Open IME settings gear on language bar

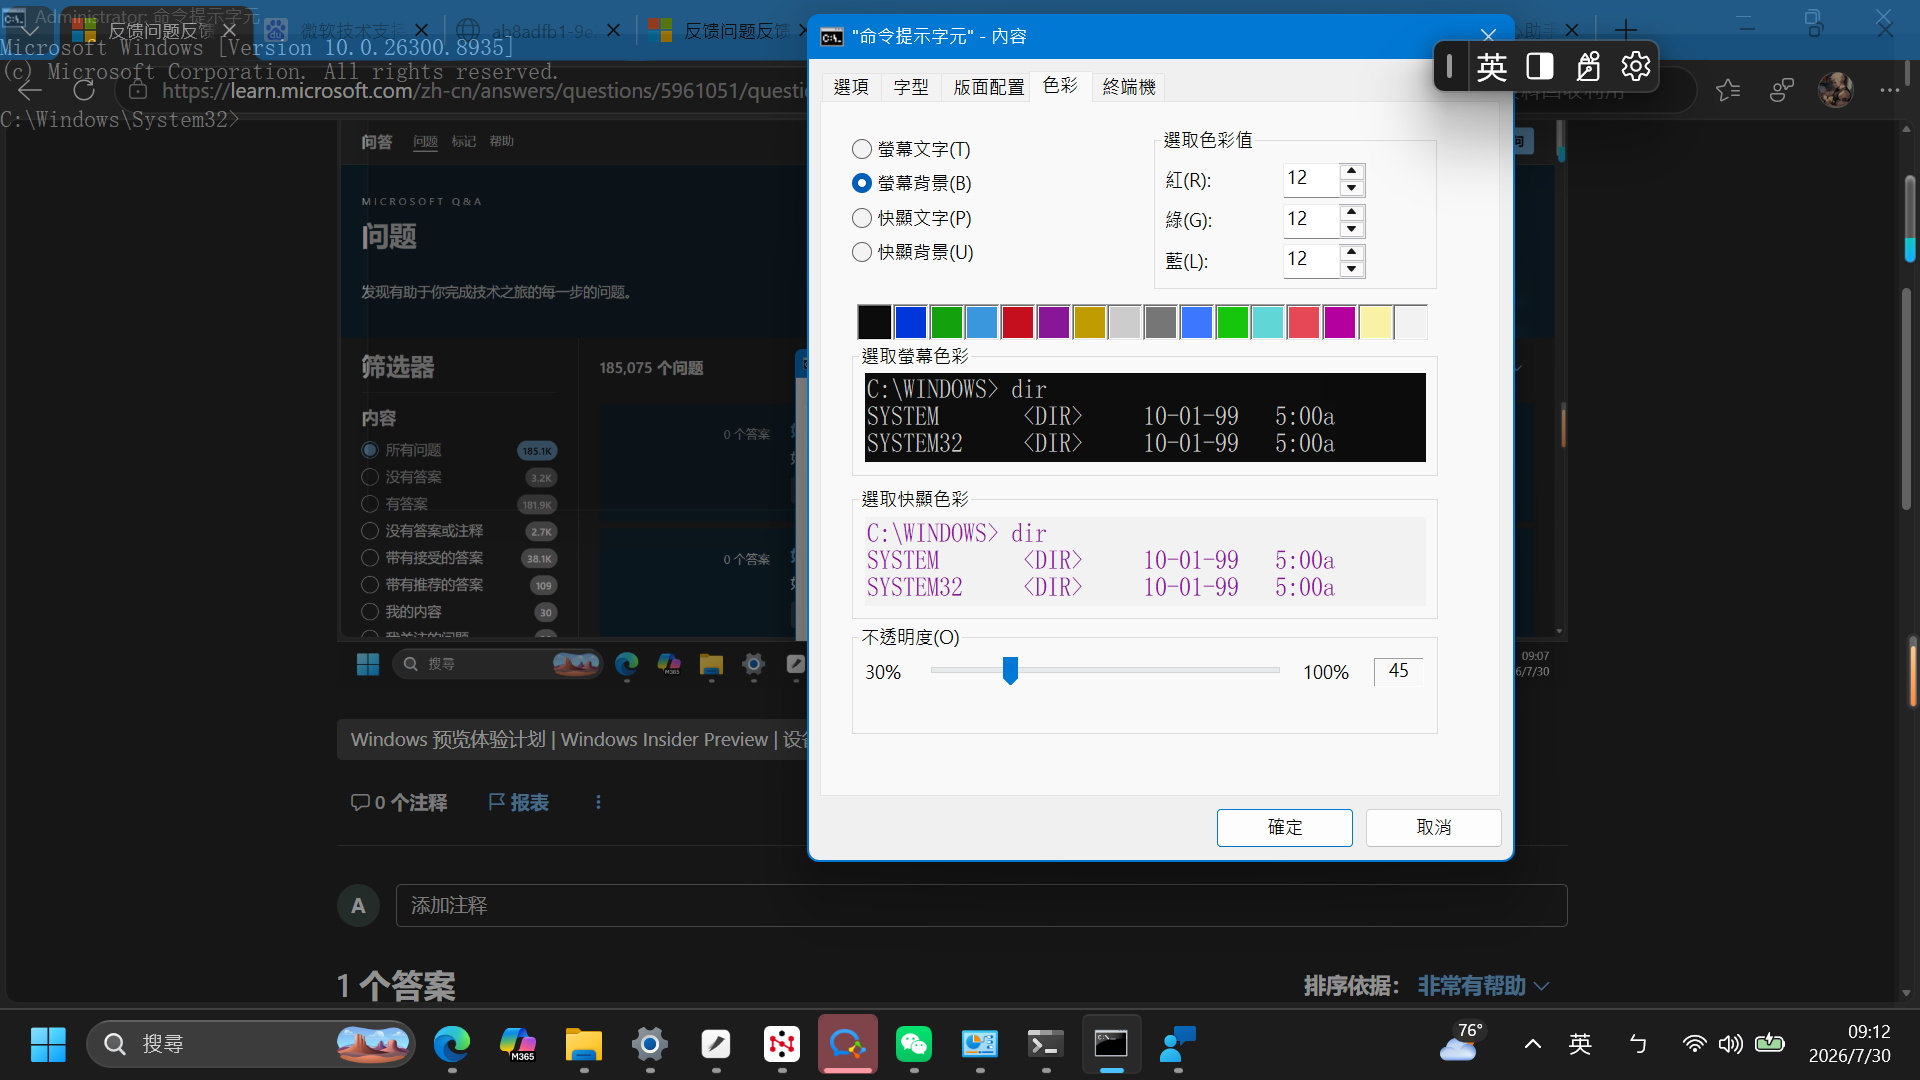point(1635,66)
